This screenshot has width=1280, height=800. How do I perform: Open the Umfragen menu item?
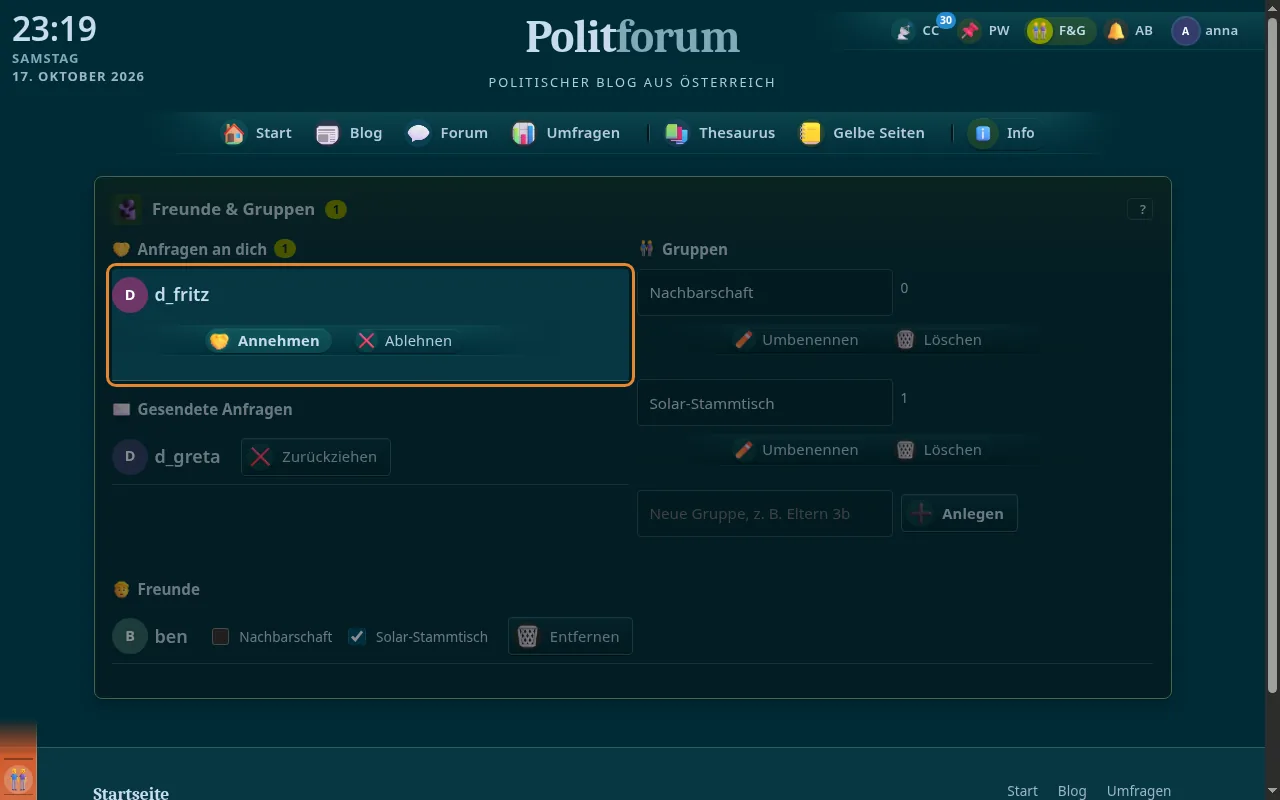[566, 133]
